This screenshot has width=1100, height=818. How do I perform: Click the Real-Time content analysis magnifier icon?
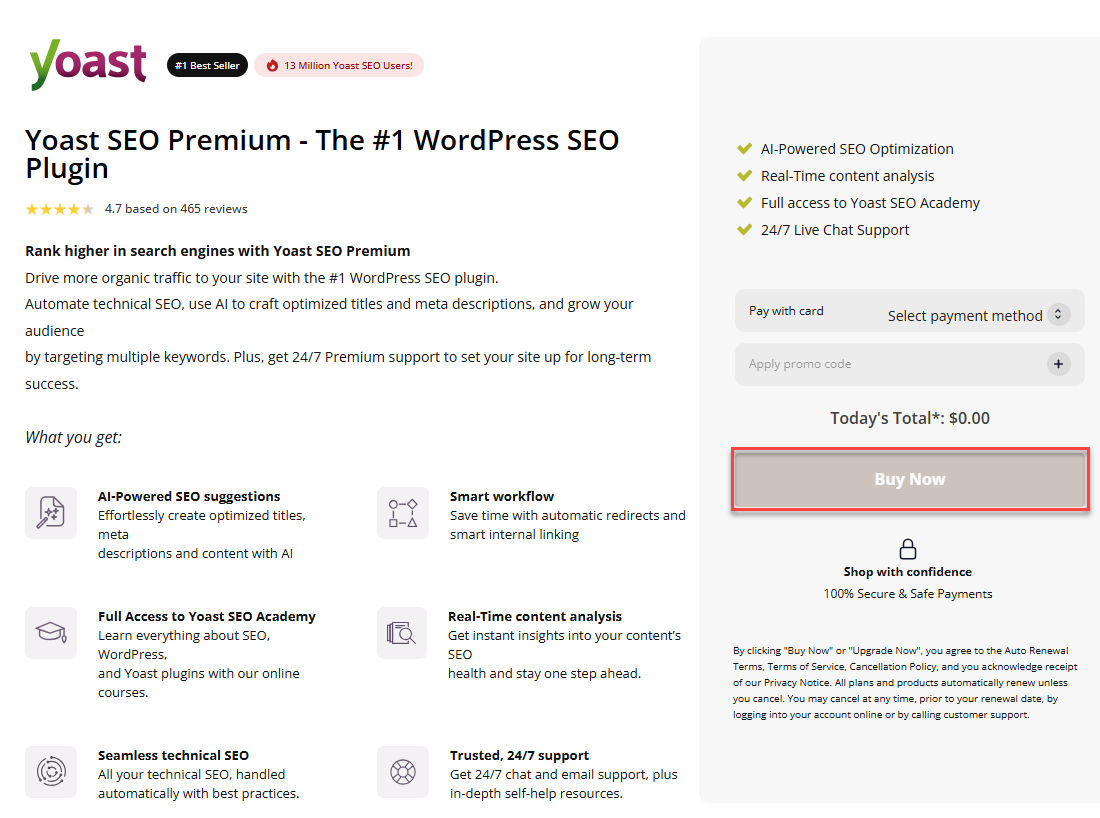(x=402, y=633)
